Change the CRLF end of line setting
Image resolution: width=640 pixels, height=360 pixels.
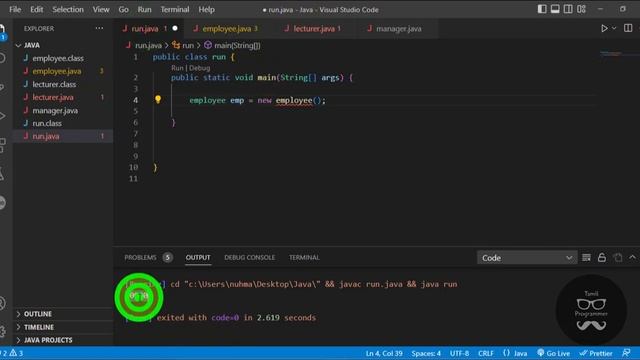coord(486,353)
